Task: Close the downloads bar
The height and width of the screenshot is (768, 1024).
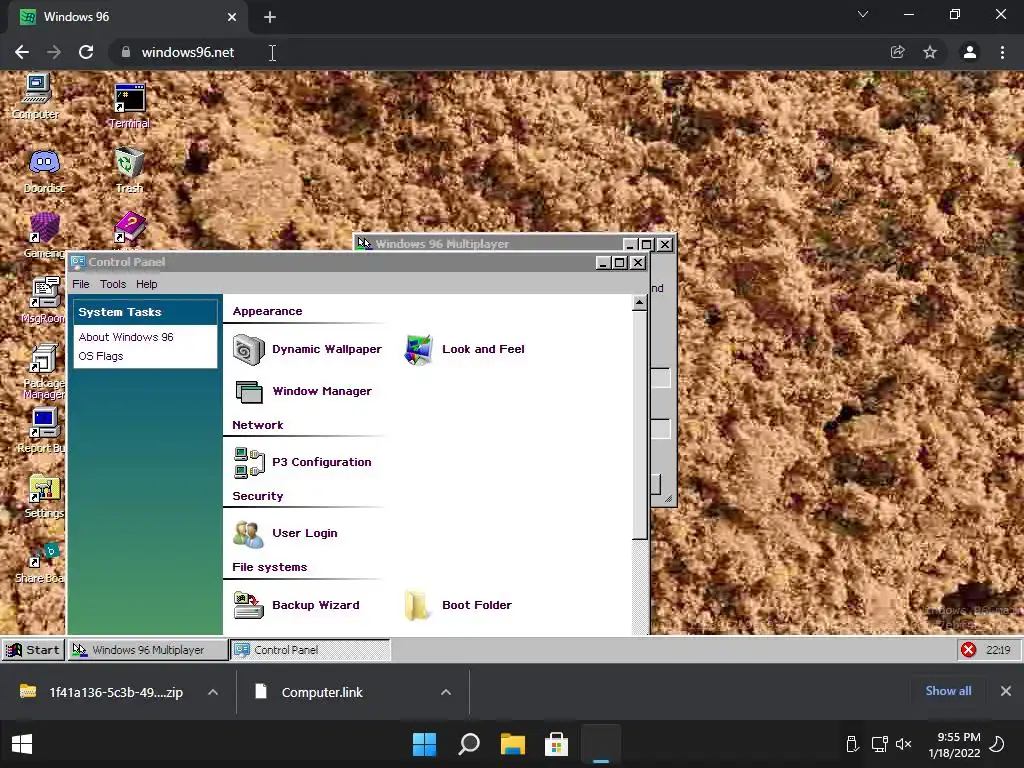Action: [1006, 691]
